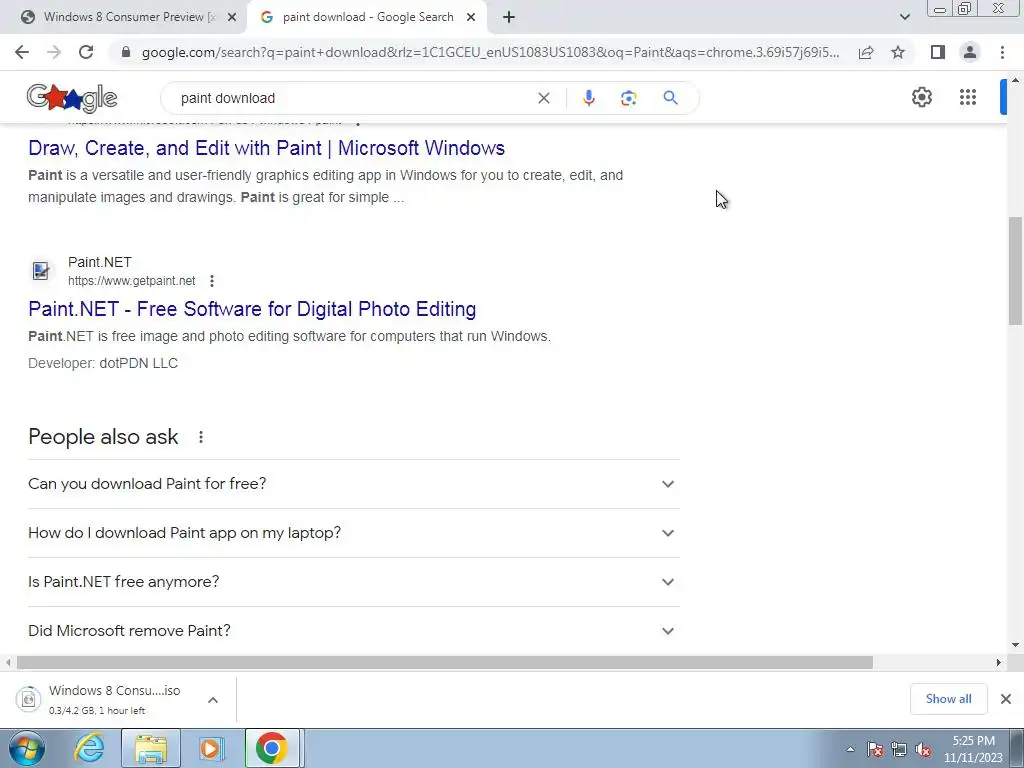This screenshot has height=768, width=1024.
Task: Close the paint download search tab
Action: 471,18
